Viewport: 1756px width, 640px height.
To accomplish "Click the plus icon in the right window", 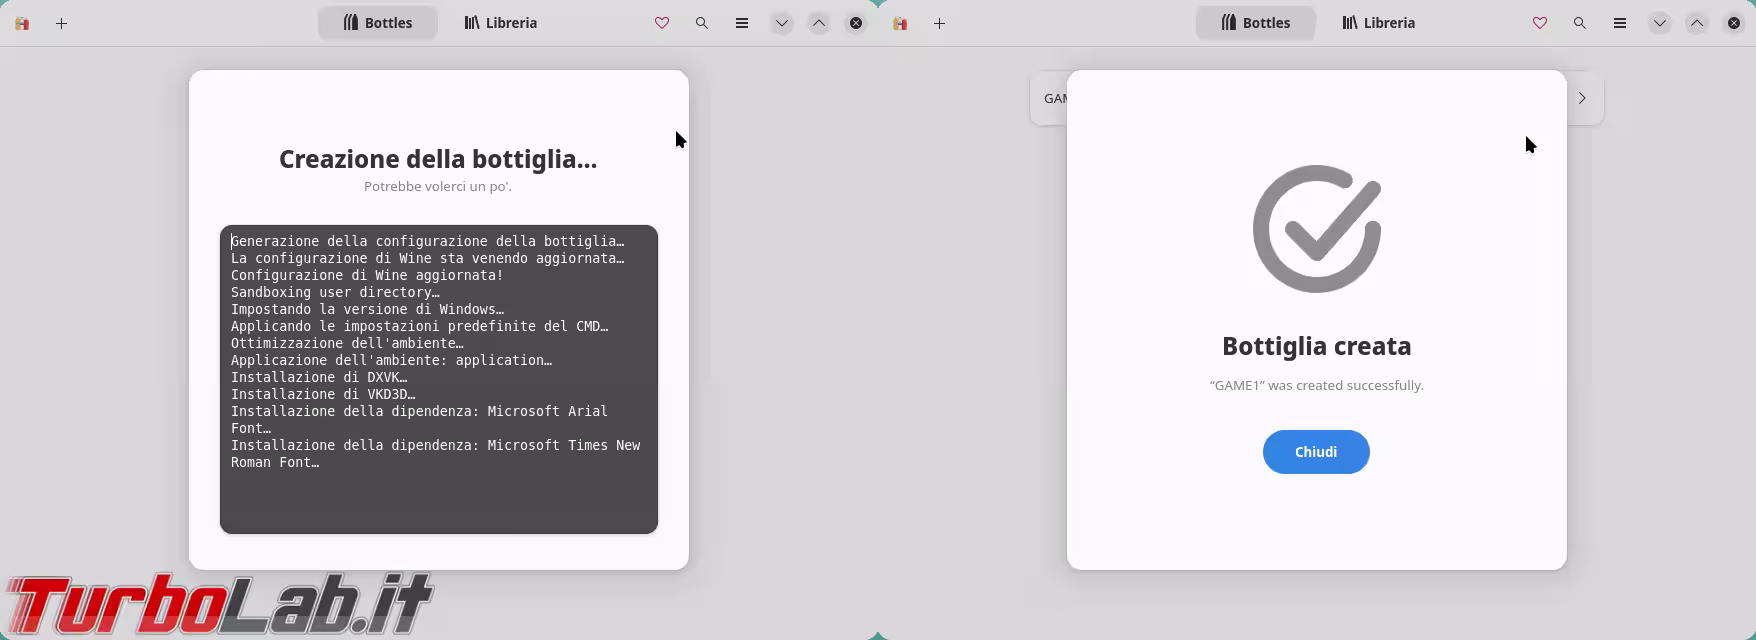I will tap(939, 23).
